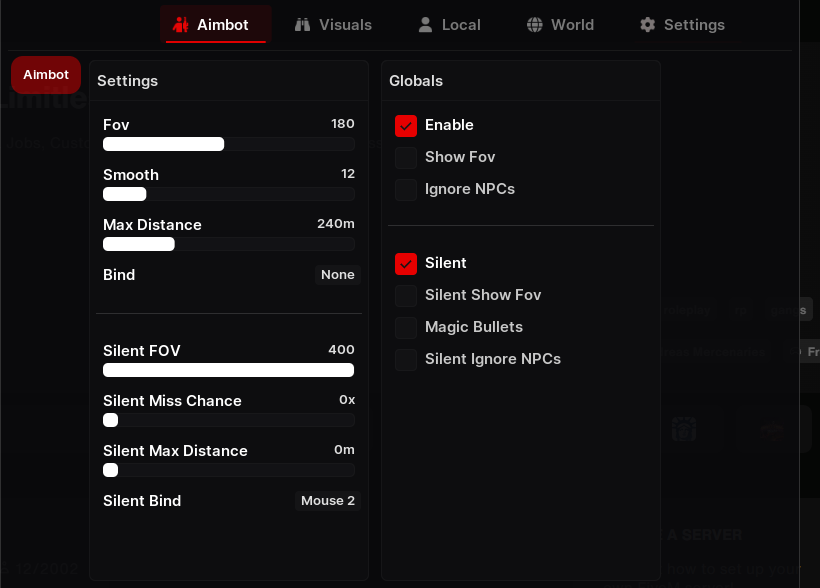This screenshot has width=820, height=588.
Task: Click the Silent Max Distance slider handle
Action: pos(110,470)
